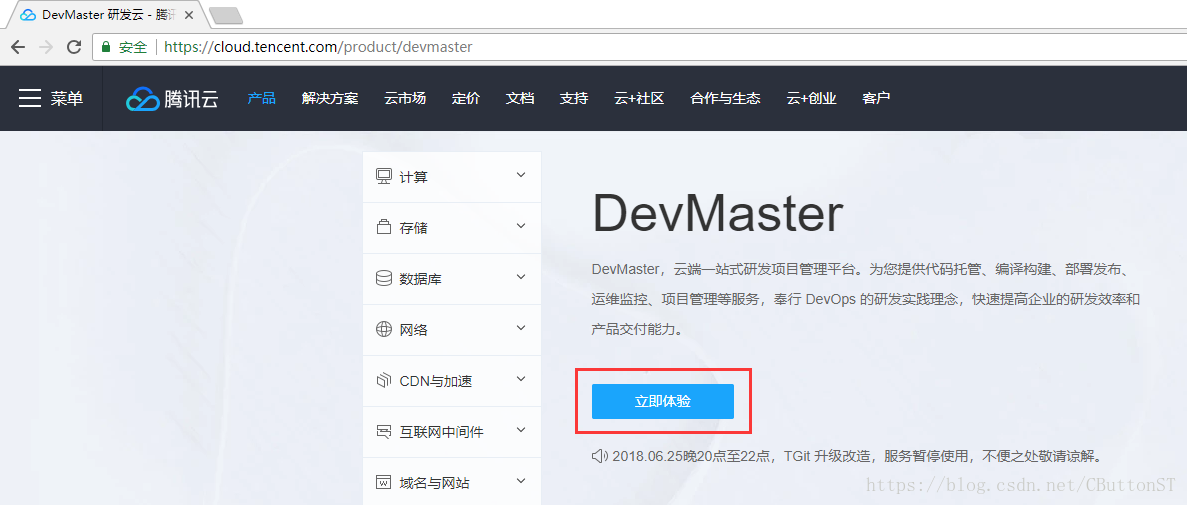Expand the 数据库 category chevron
The width and height of the screenshot is (1187, 505).
pos(521,277)
